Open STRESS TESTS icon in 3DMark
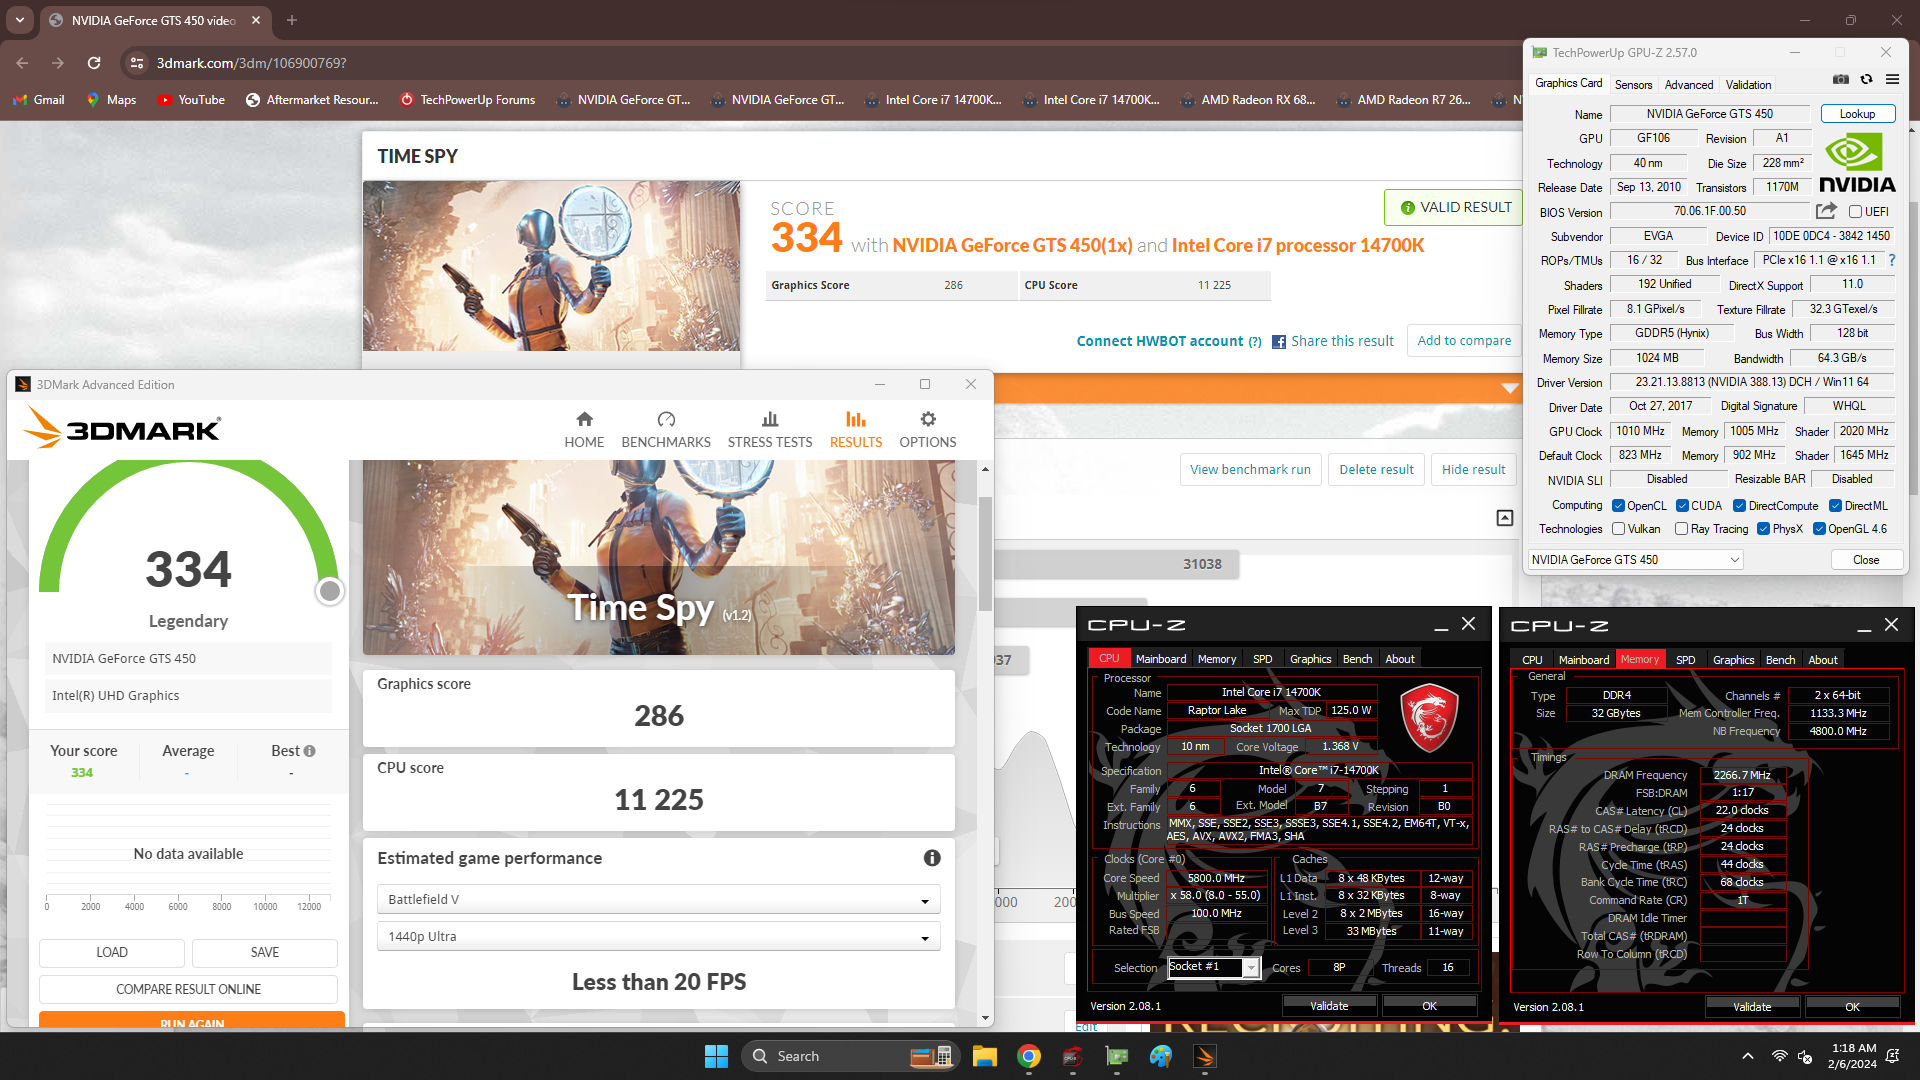 pyautogui.click(x=770, y=419)
